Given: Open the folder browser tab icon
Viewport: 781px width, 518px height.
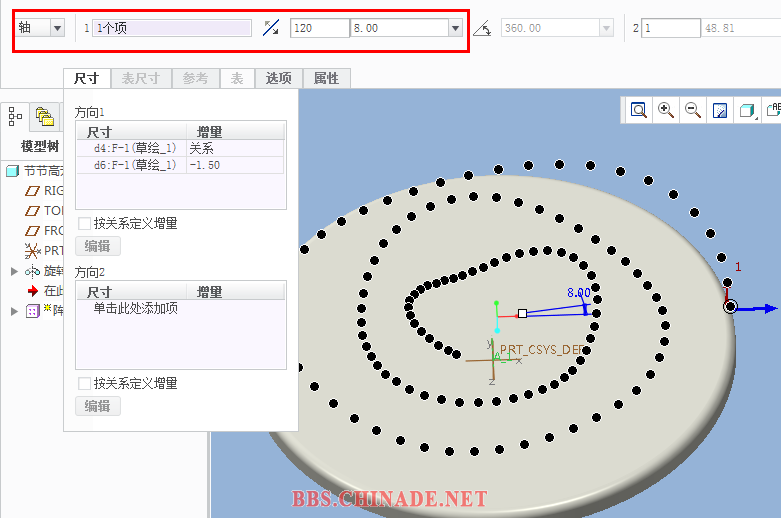Looking at the screenshot, I should click(44, 116).
